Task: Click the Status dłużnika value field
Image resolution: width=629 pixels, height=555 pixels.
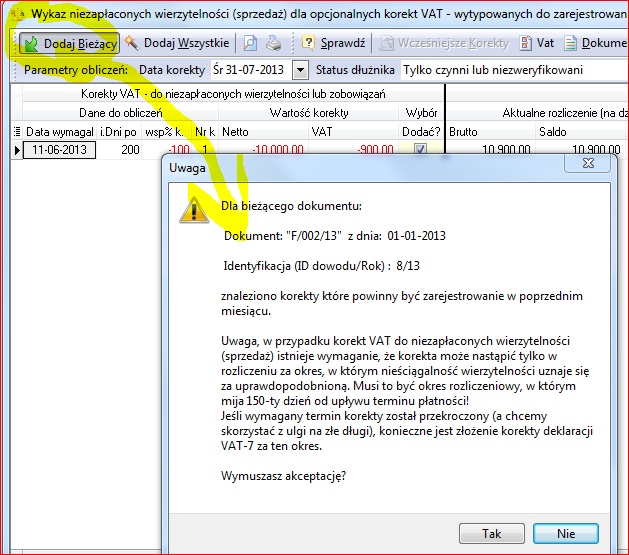Action: [x=513, y=70]
